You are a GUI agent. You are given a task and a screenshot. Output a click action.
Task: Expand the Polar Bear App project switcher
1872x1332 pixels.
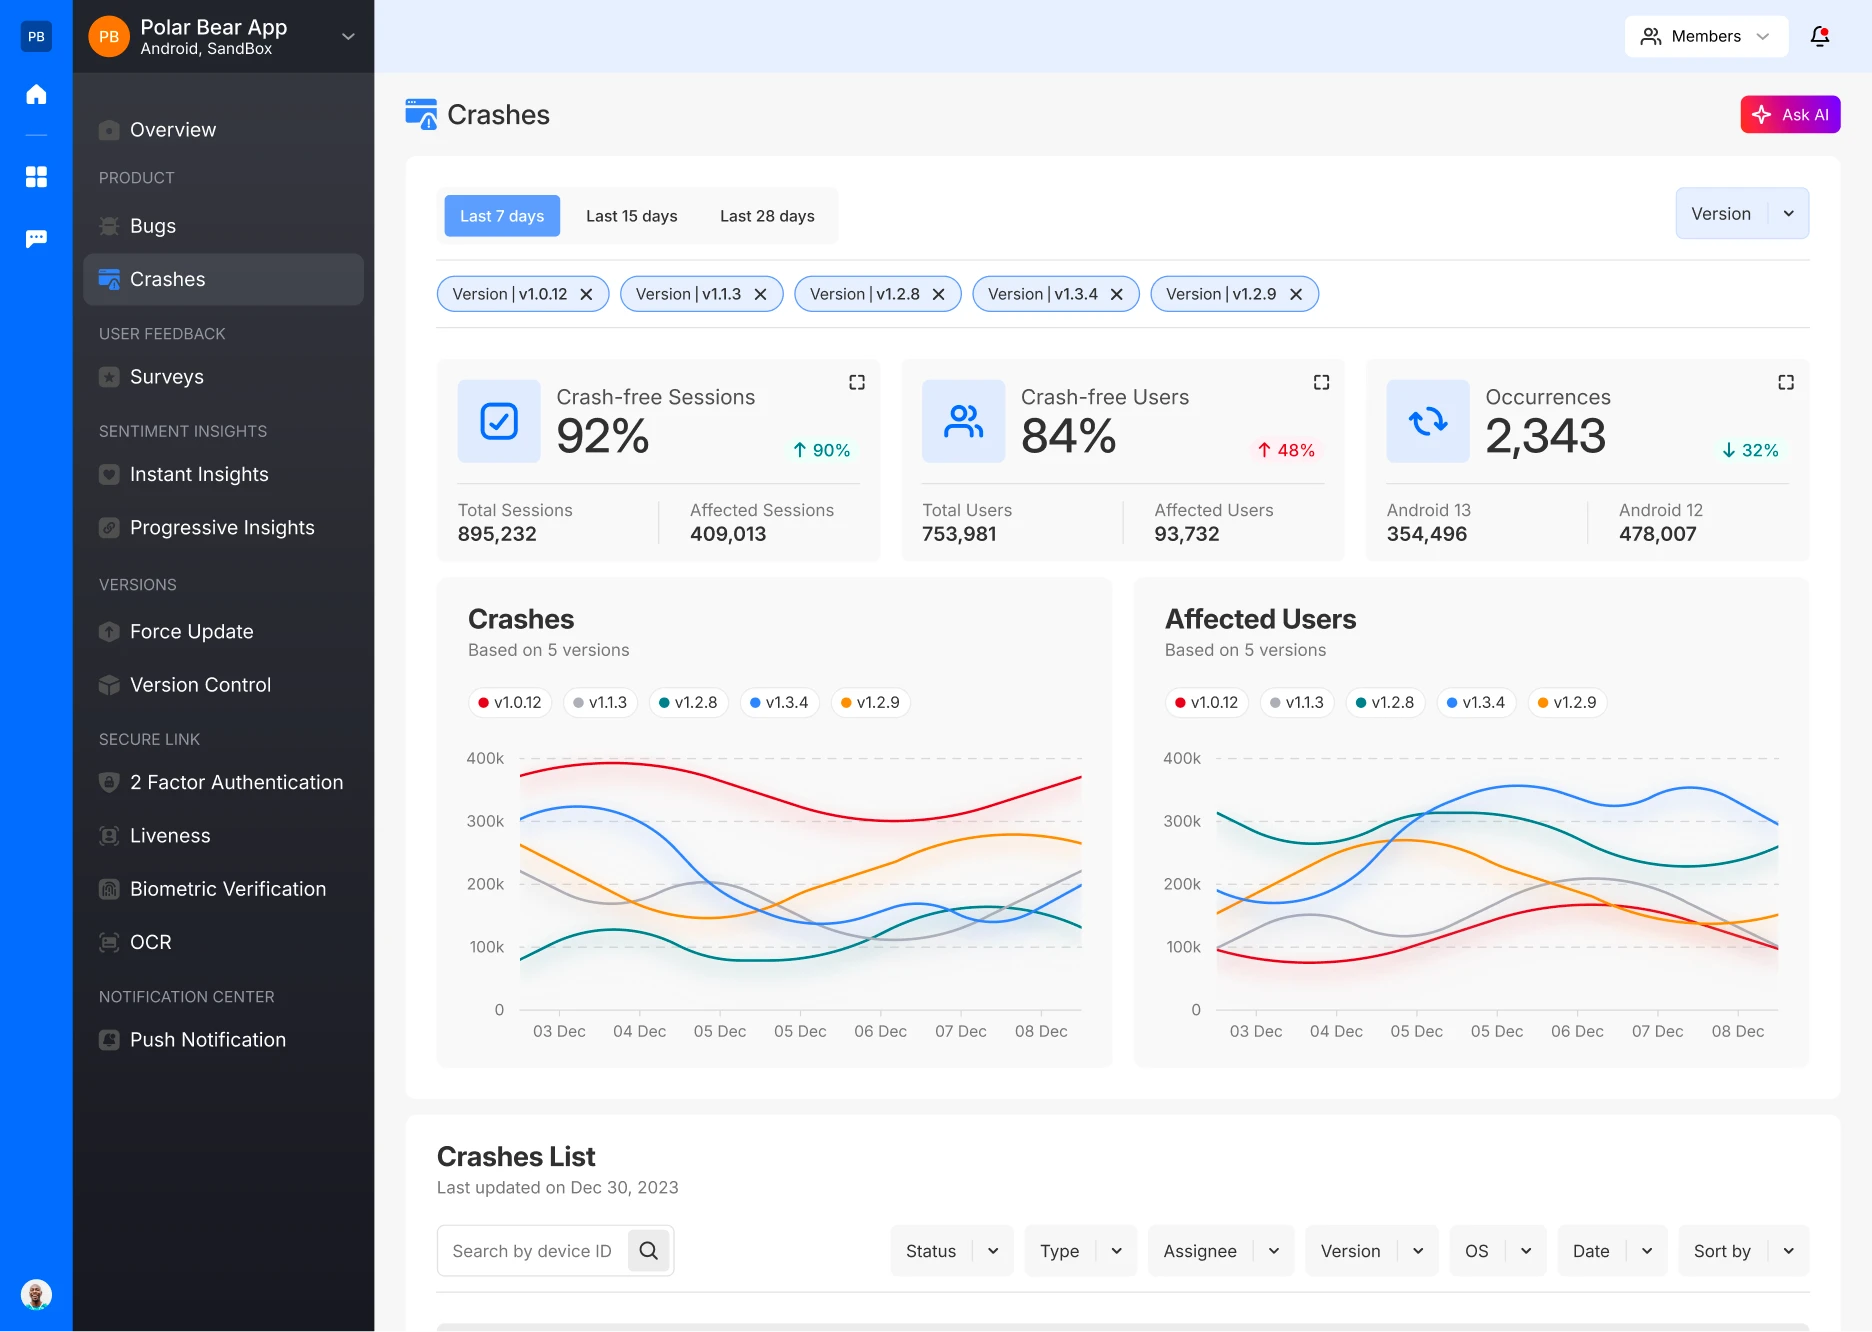point(348,37)
